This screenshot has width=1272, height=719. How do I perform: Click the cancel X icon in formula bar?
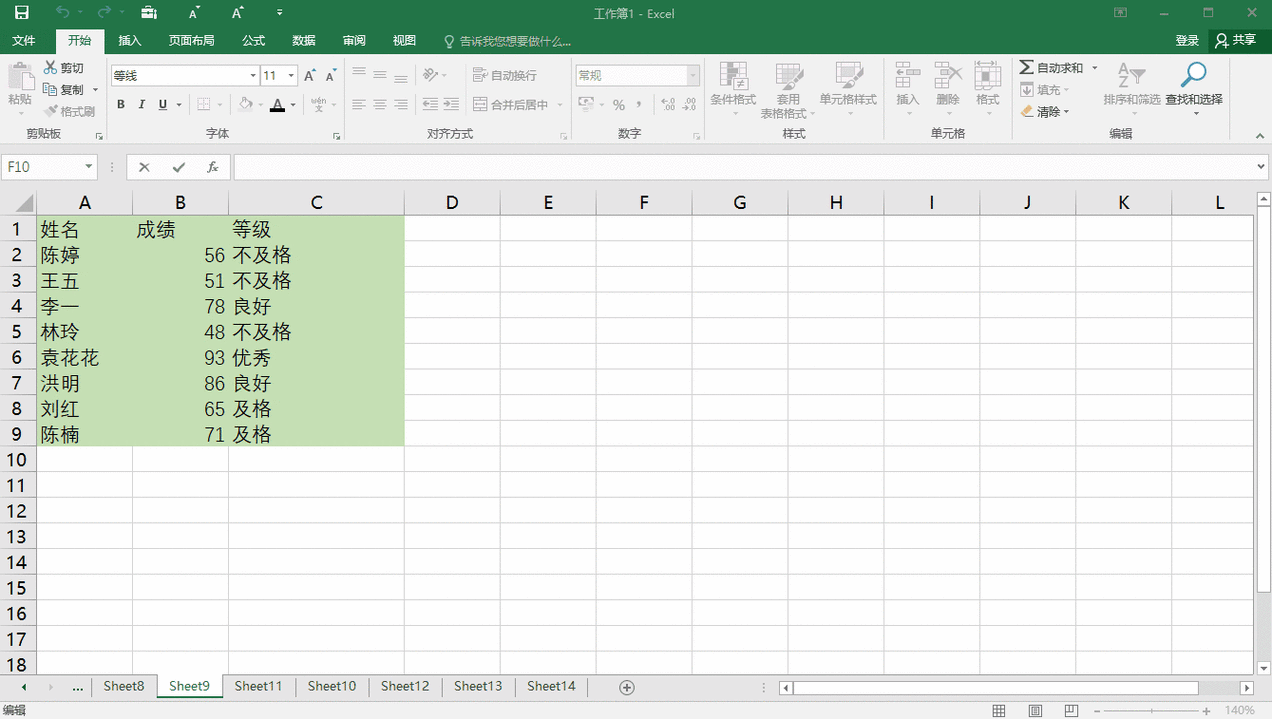pos(144,167)
